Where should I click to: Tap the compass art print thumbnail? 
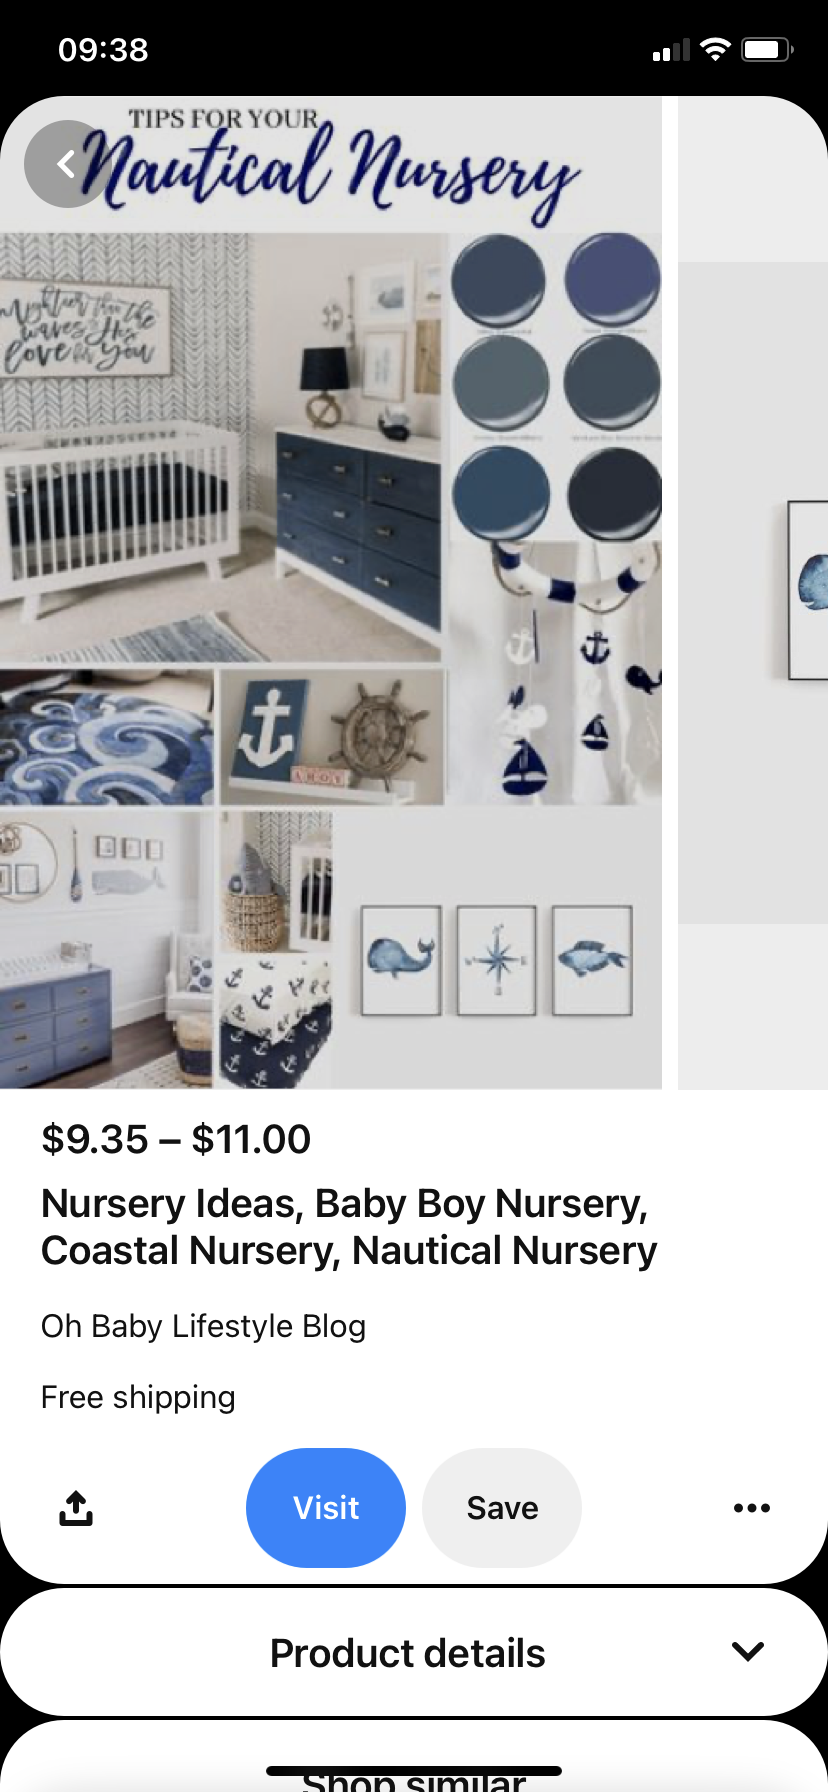497,960
